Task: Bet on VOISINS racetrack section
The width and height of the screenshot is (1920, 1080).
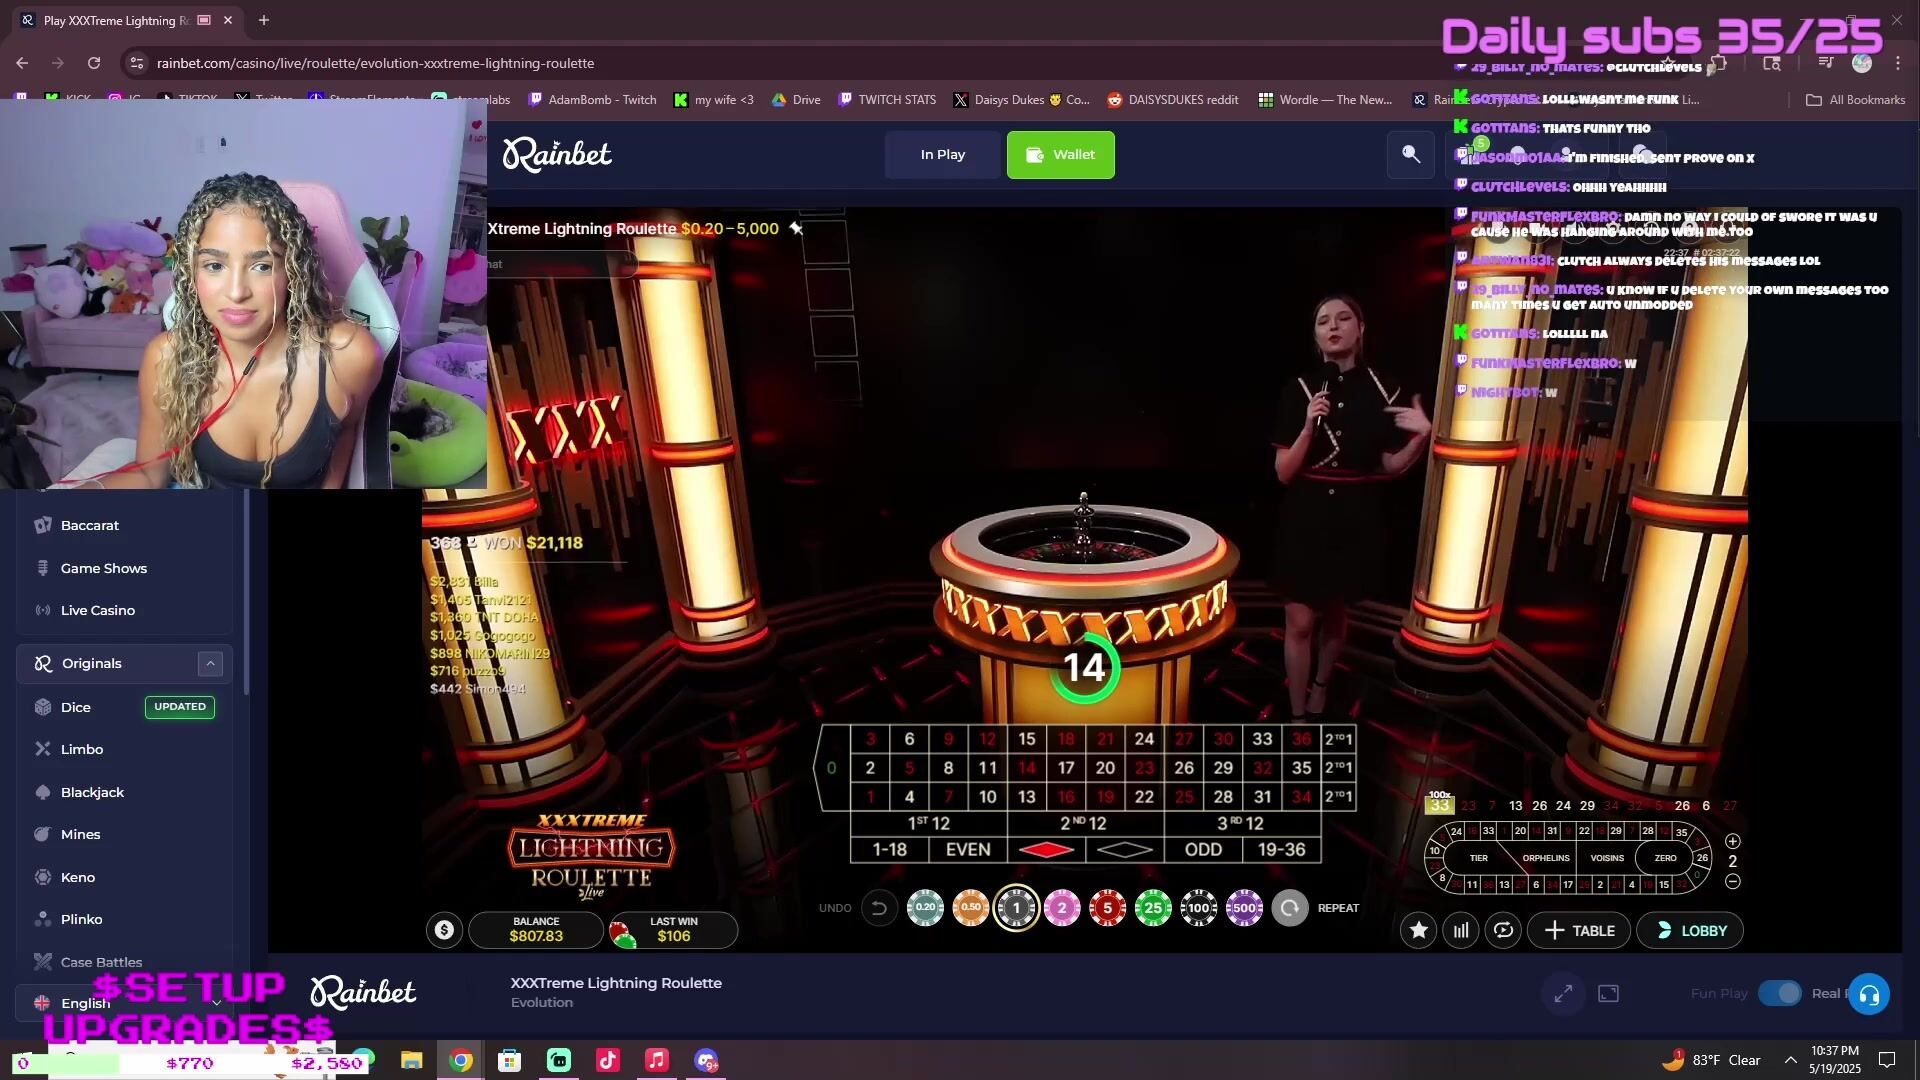Action: [x=1606, y=858]
